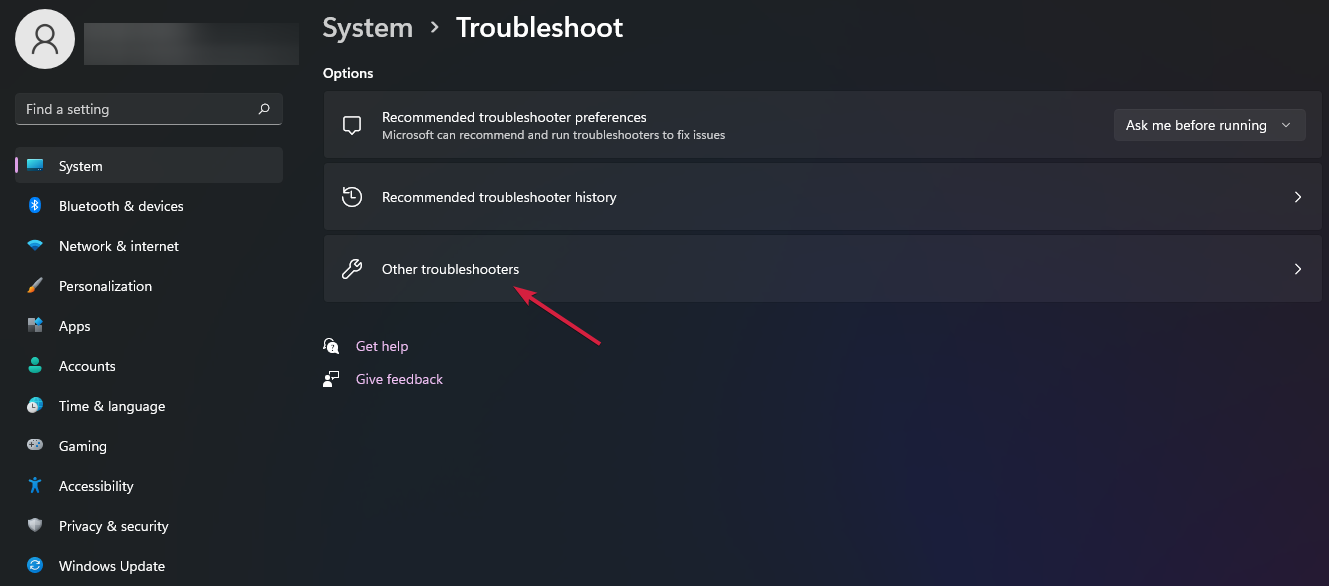Click the Bluetooth & devices icon
This screenshot has height=586, width=1329.
35,206
